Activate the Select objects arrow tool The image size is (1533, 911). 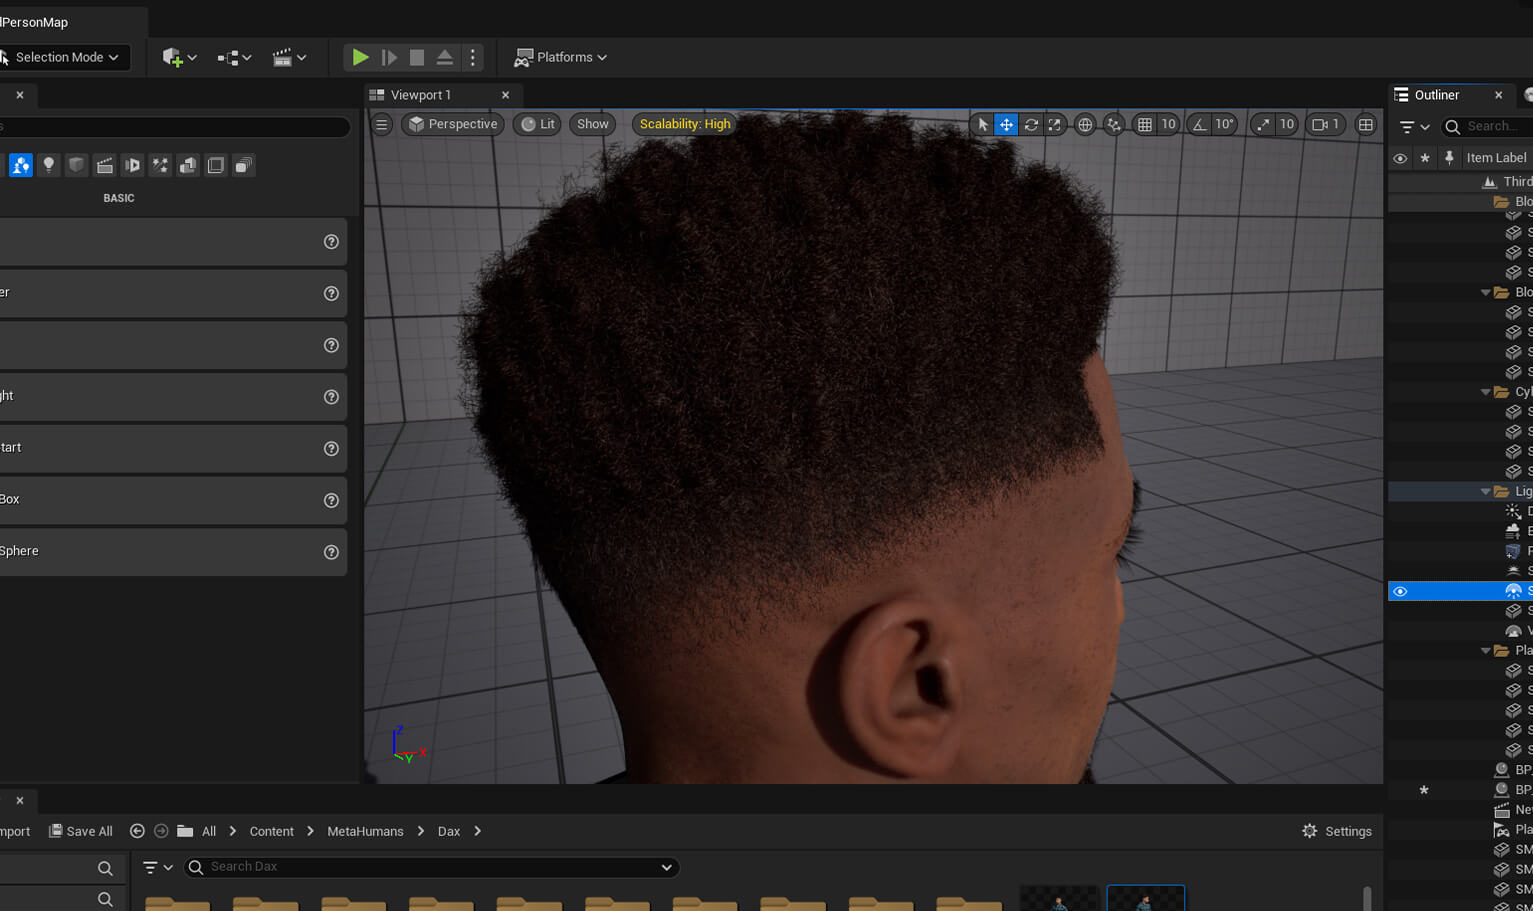point(983,124)
